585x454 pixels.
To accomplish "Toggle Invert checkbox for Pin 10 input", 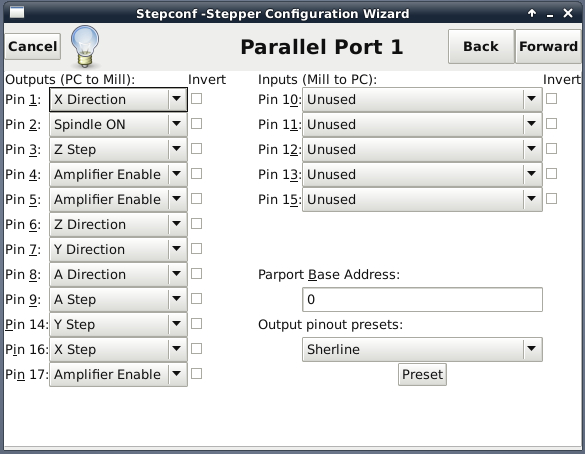I will [x=551, y=99].
